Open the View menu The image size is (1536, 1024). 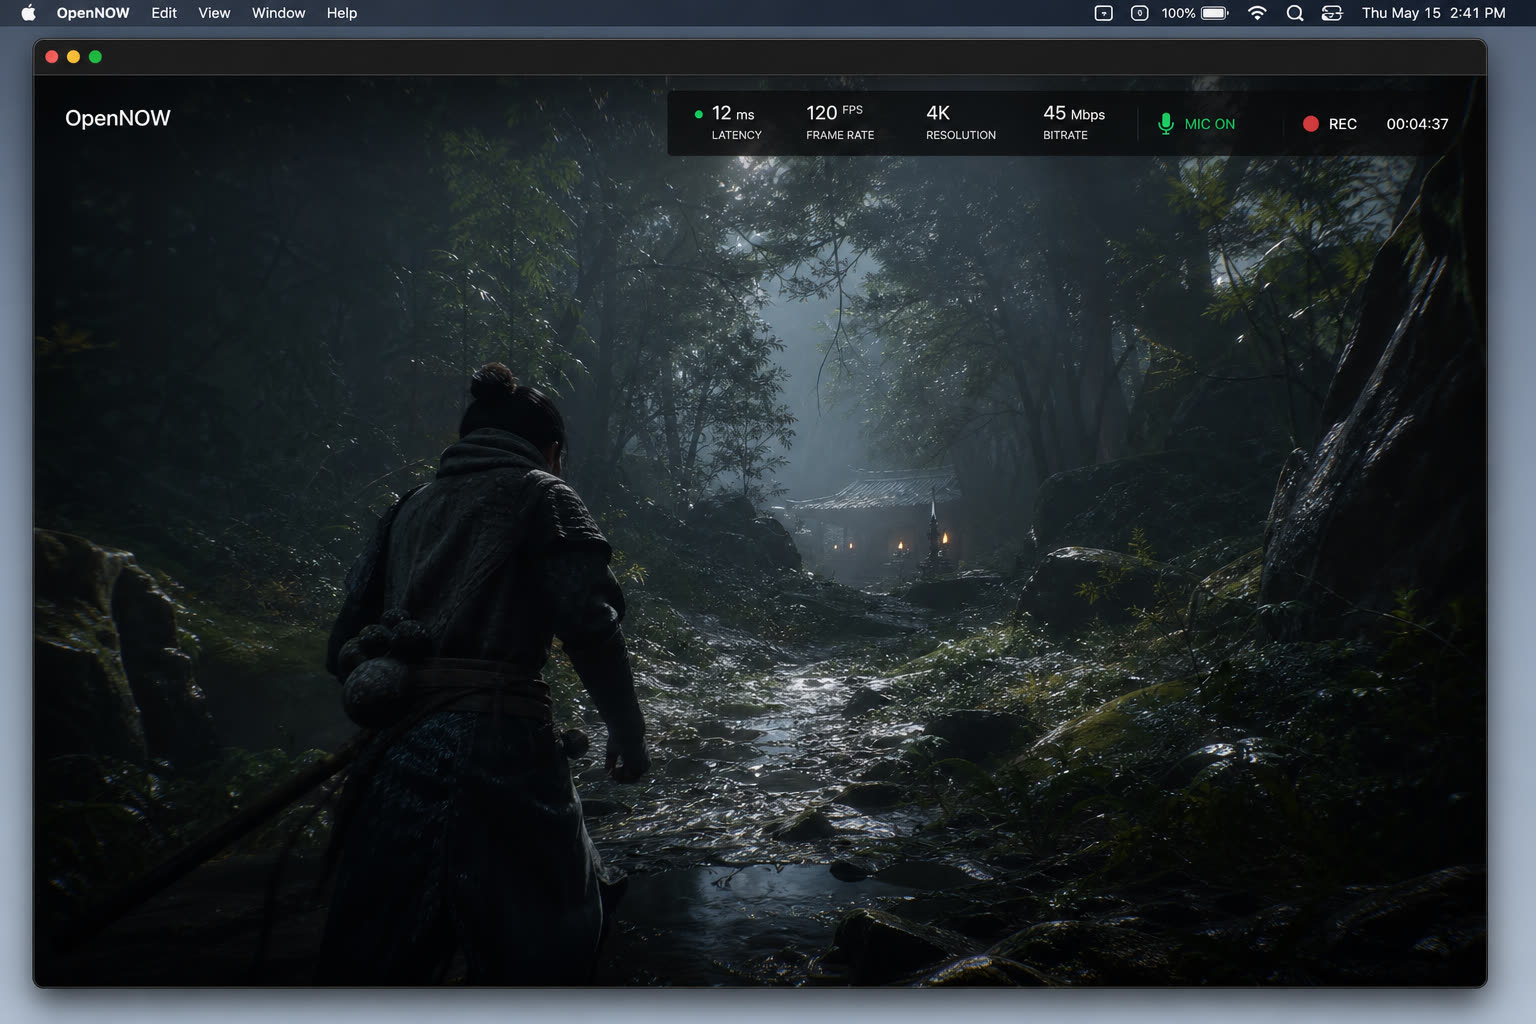click(x=214, y=13)
